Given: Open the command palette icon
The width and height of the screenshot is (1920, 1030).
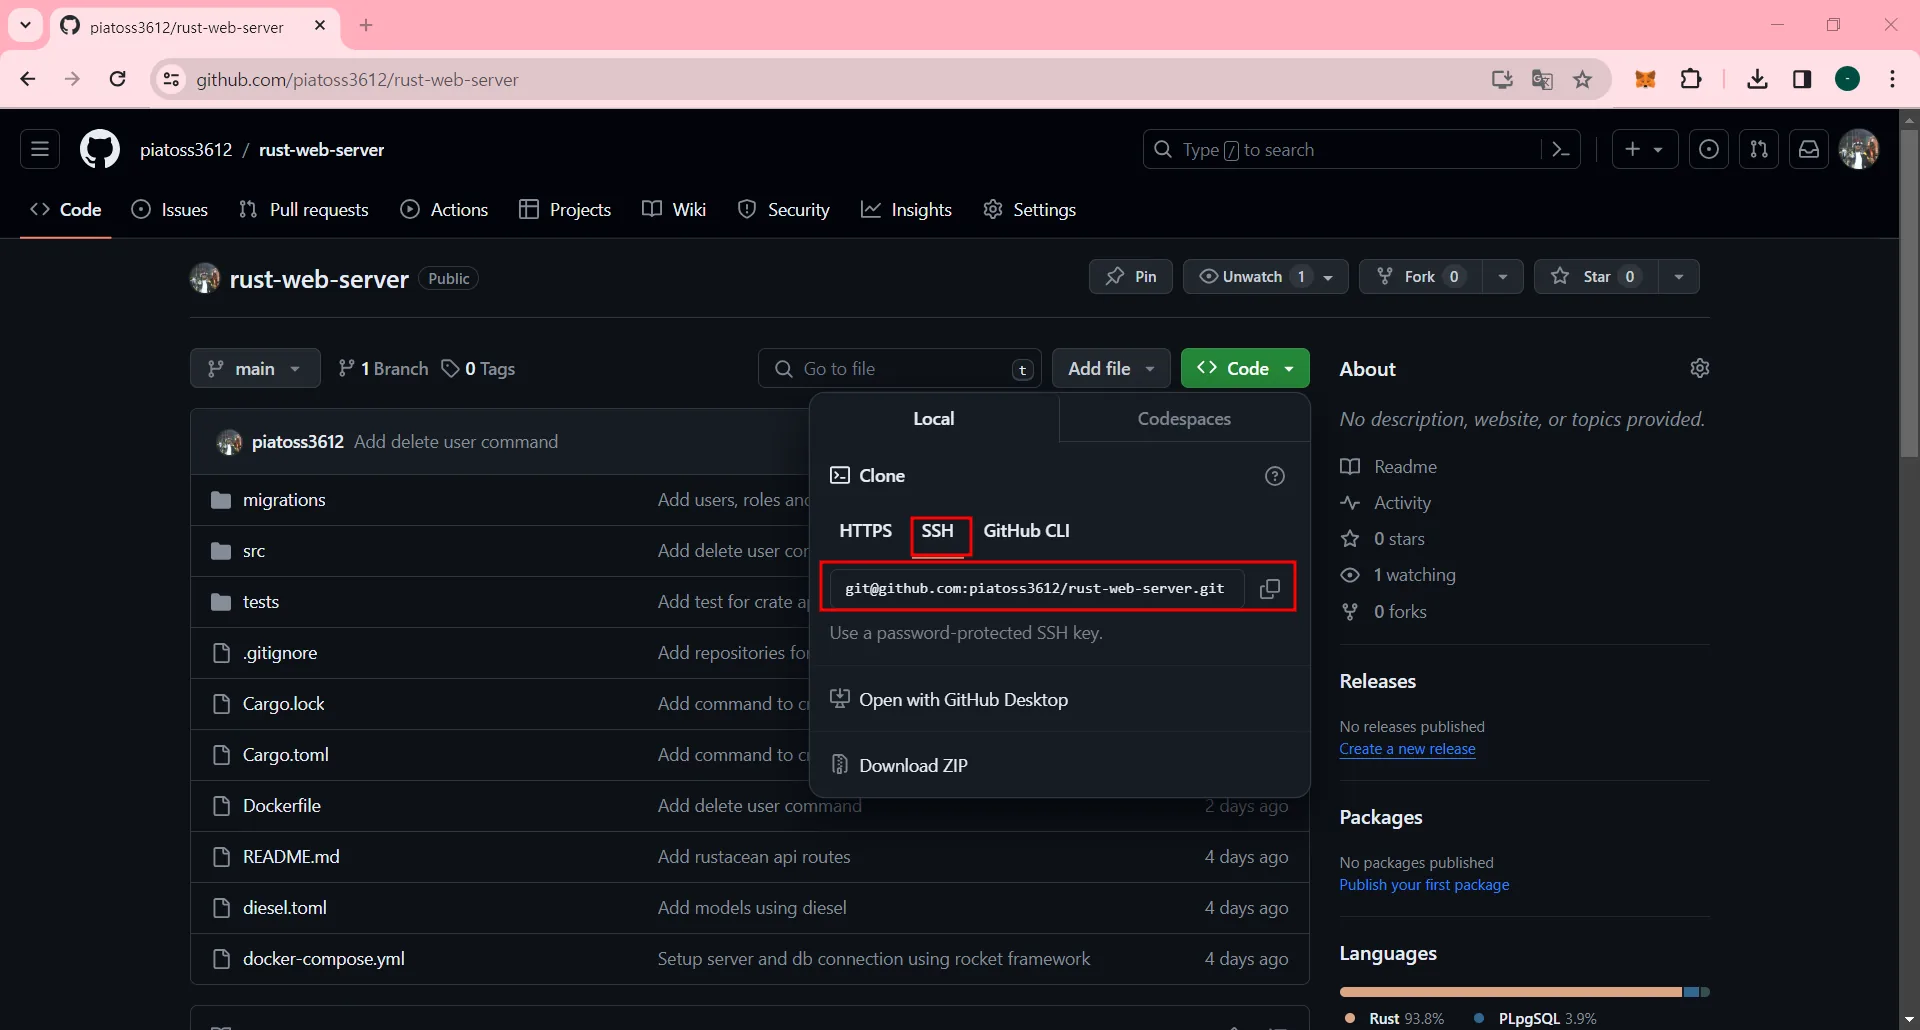Looking at the screenshot, I should click(x=1561, y=150).
